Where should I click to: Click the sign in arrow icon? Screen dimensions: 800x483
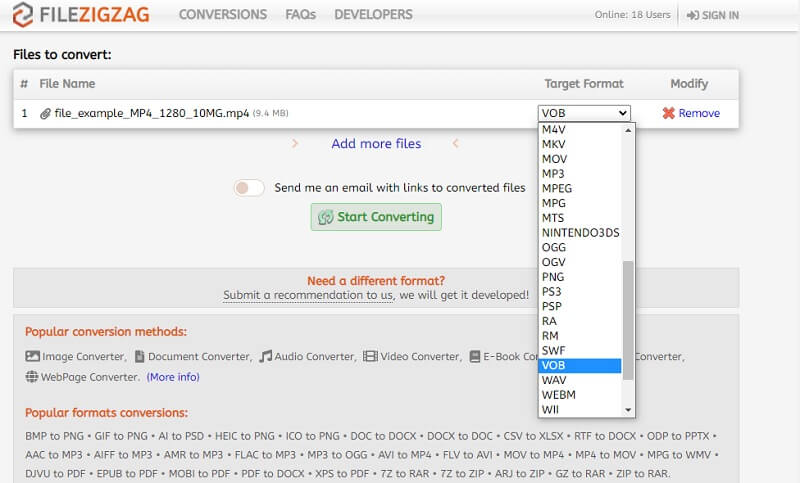point(692,15)
